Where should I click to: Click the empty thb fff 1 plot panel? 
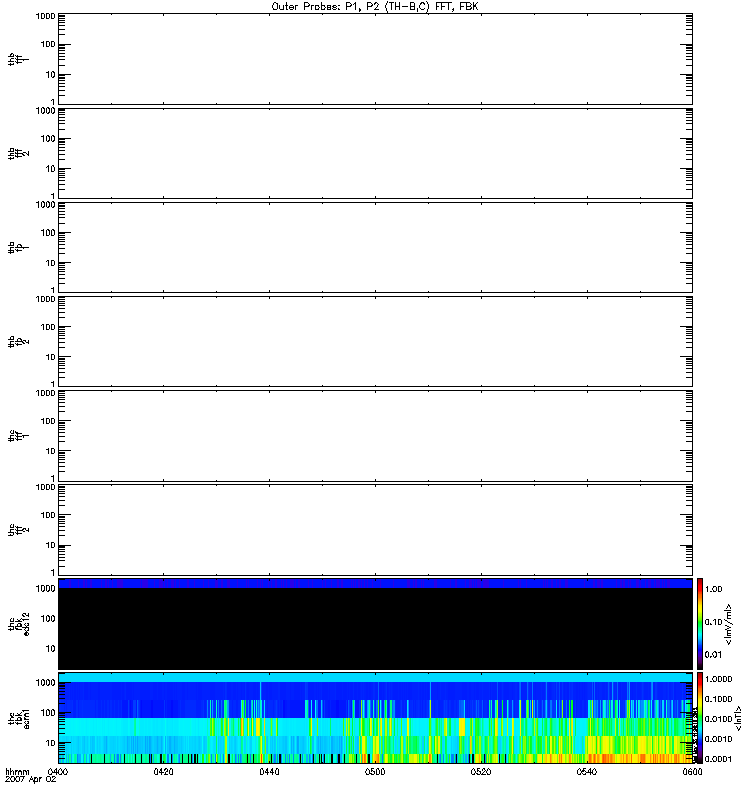pyautogui.click(x=375, y=59)
